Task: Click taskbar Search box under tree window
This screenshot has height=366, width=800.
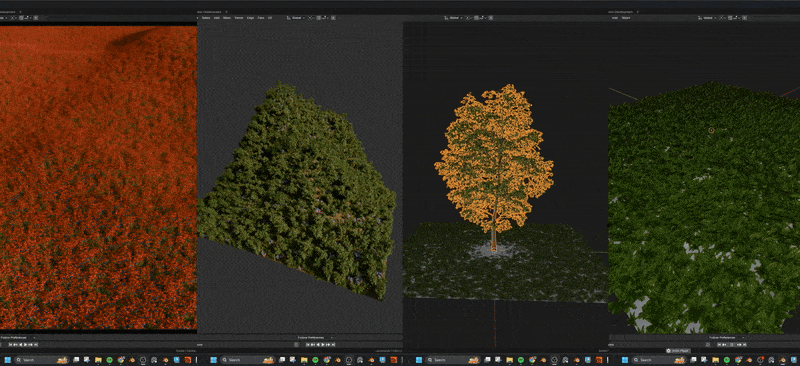Action: [x=453, y=360]
